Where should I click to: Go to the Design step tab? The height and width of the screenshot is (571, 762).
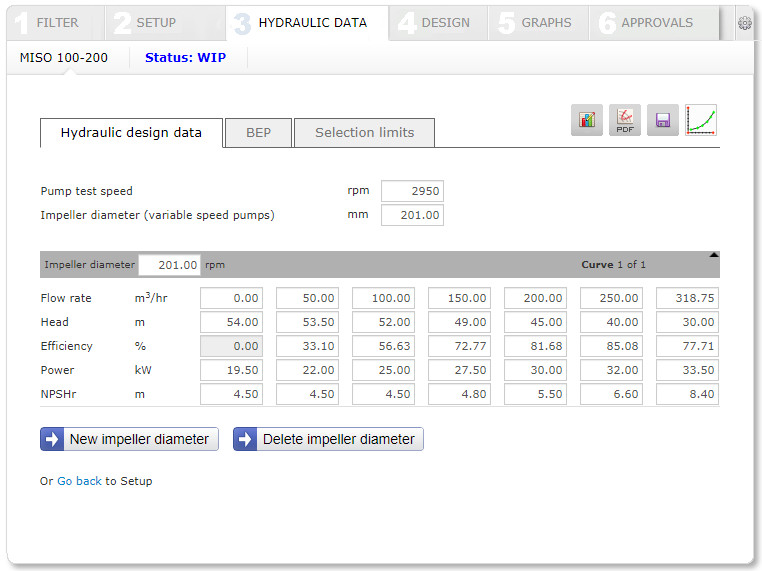click(x=435, y=22)
